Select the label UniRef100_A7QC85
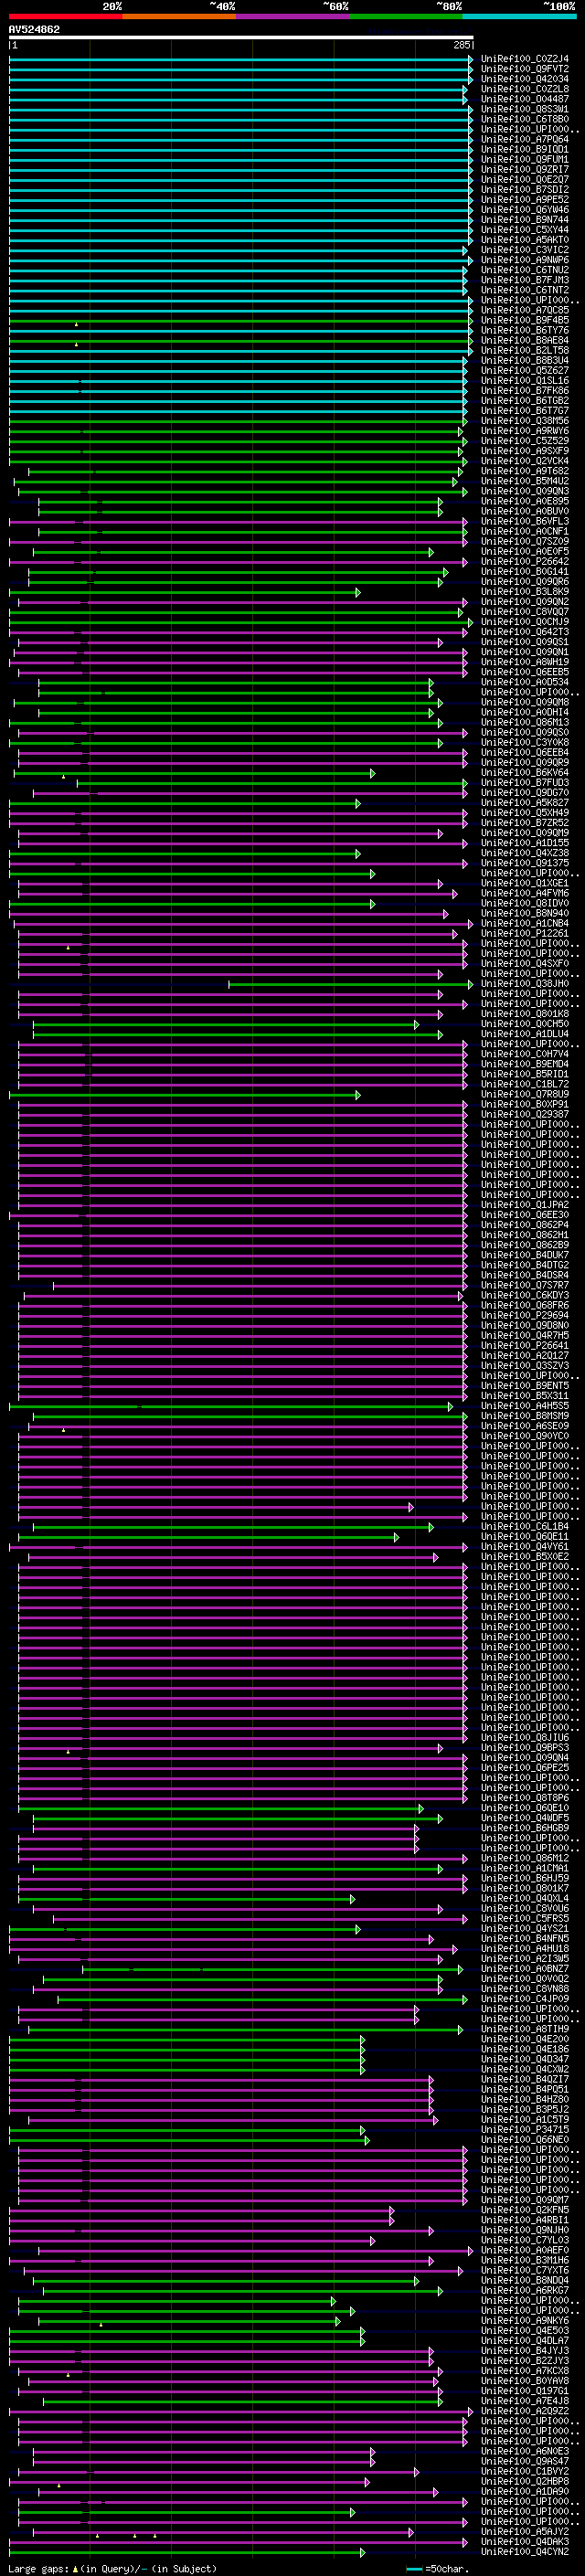This screenshot has height=2576, width=585. pos(525,310)
